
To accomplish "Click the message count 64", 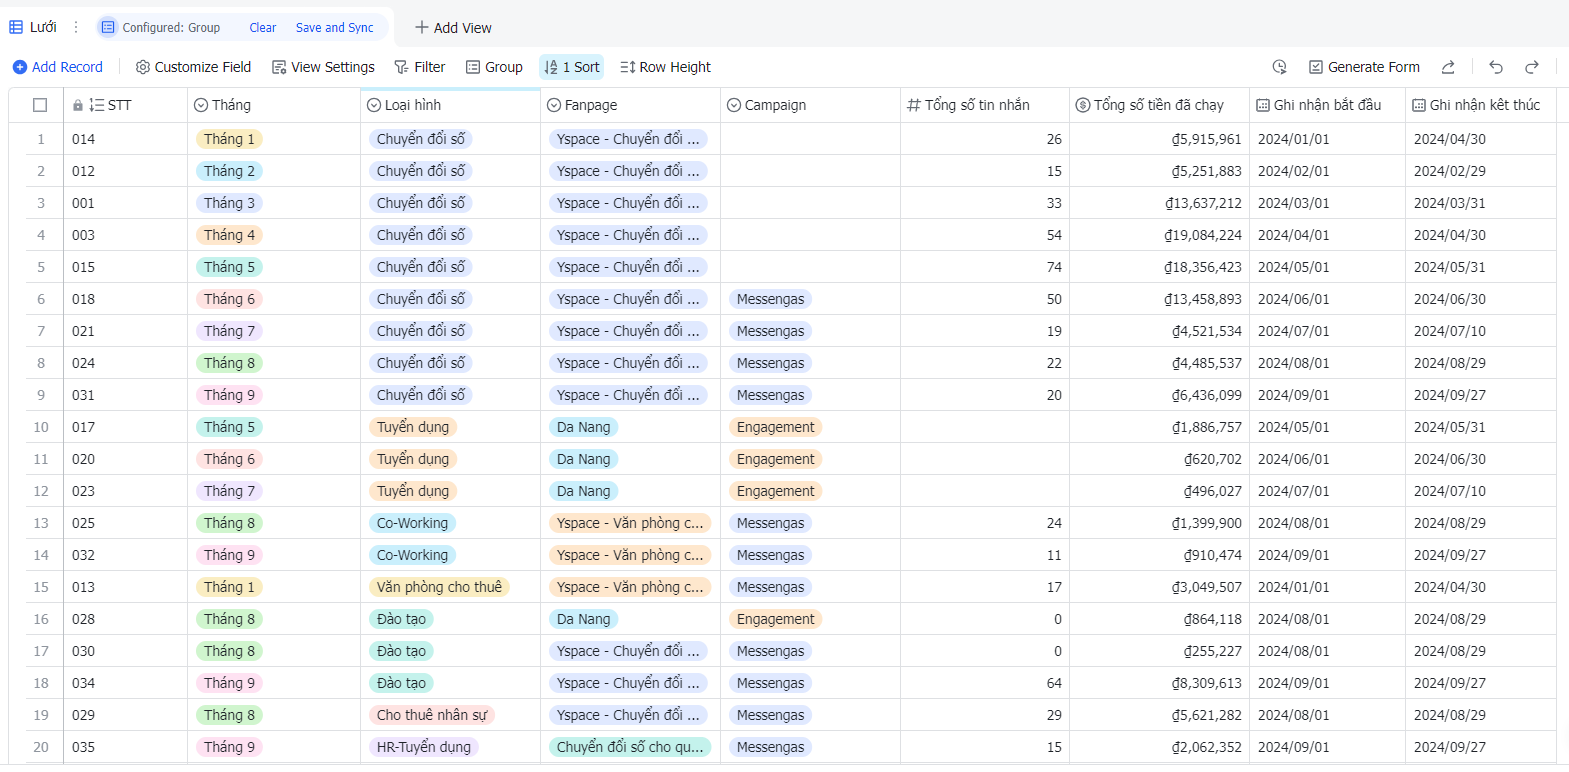I will click(1054, 683).
